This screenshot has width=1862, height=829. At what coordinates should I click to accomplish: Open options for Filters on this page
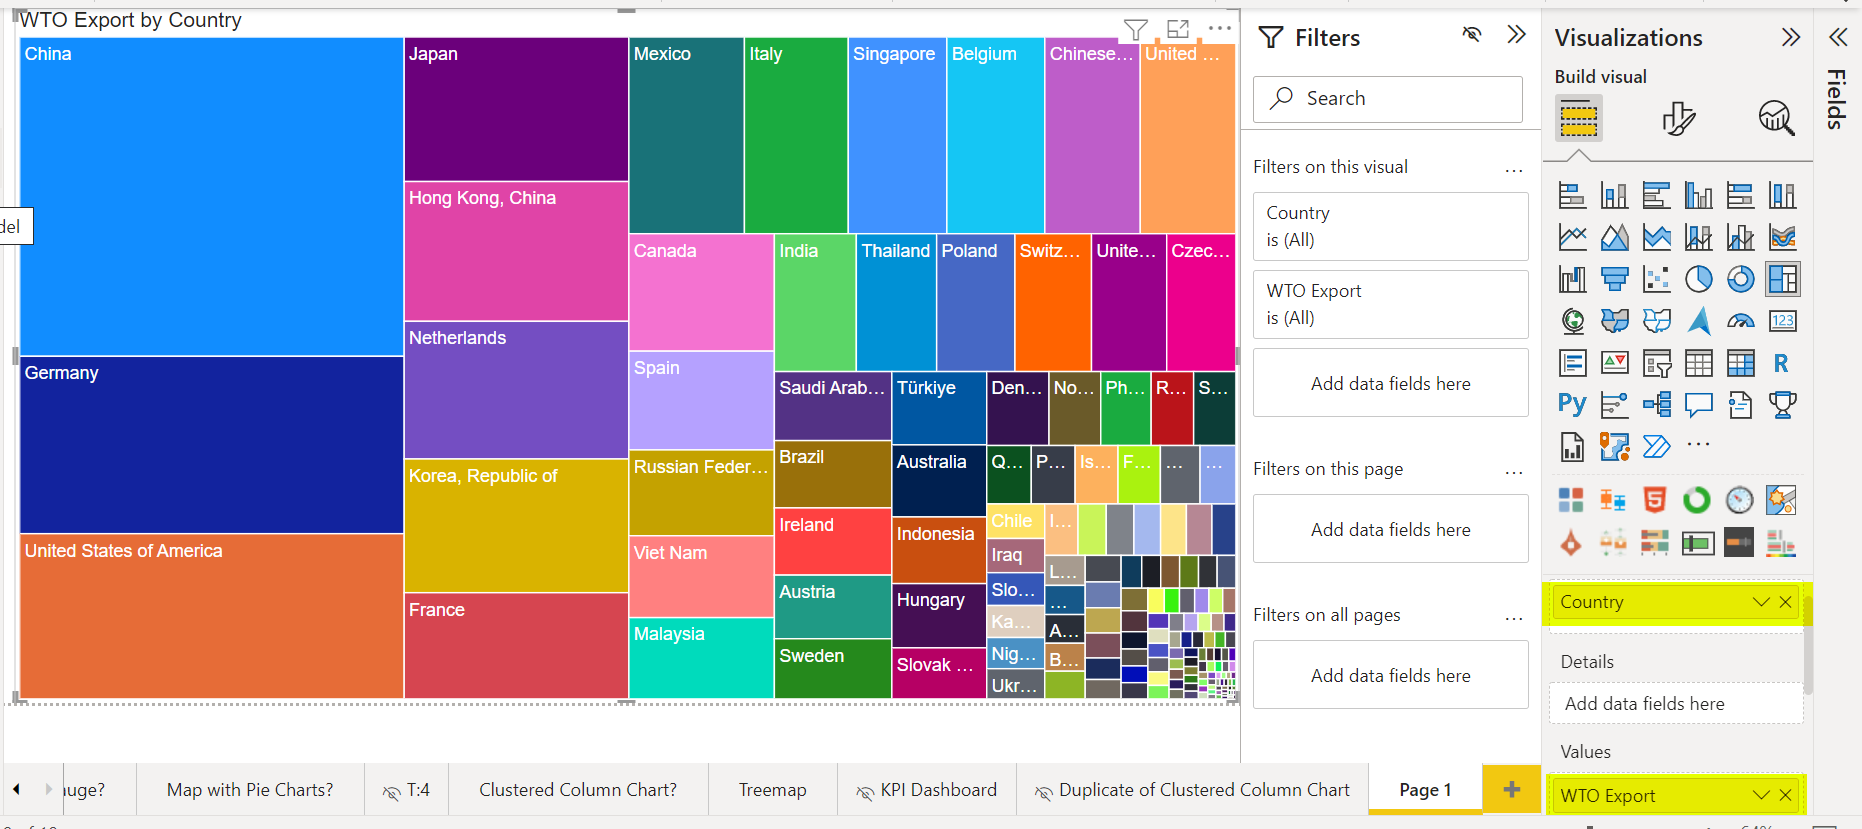tap(1514, 471)
